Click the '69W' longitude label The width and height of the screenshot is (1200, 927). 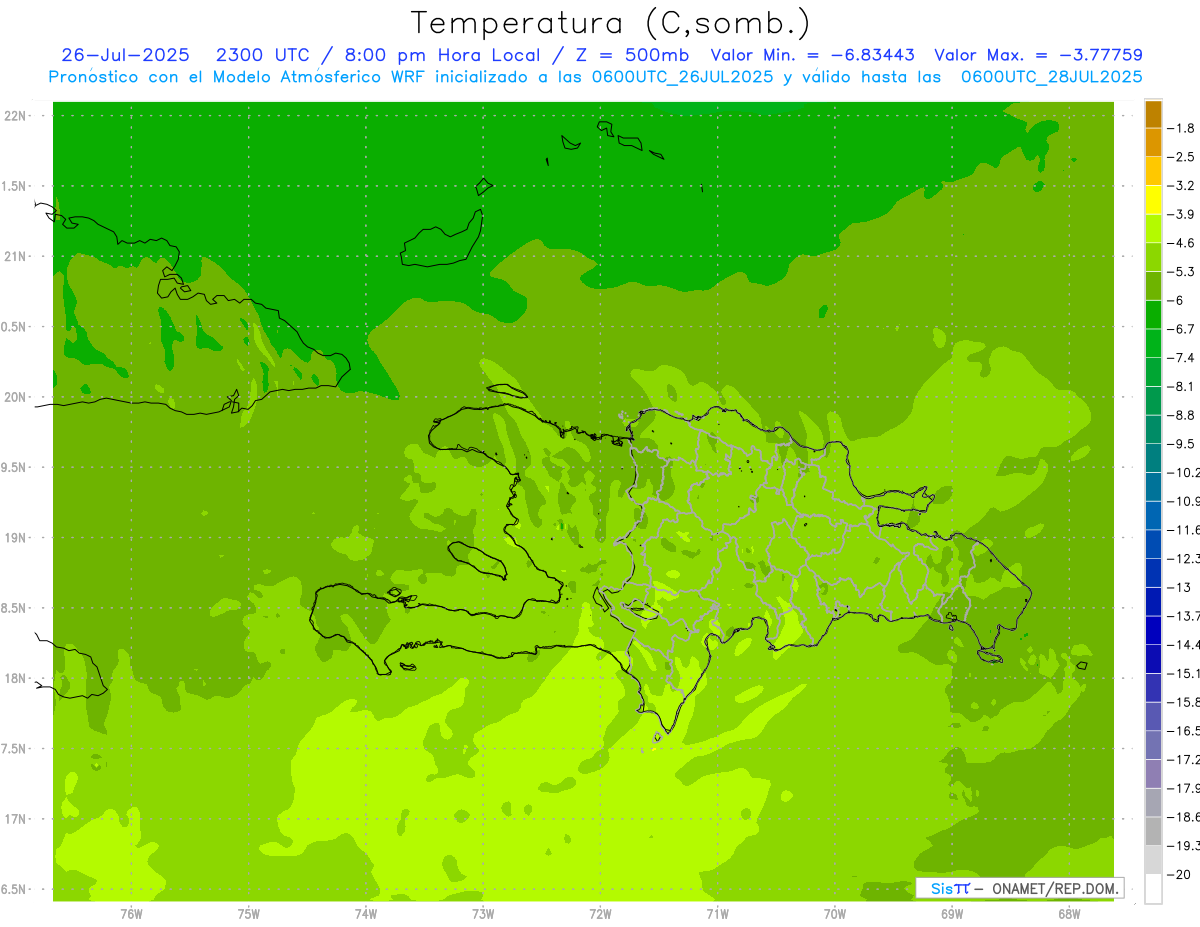click(x=952, y=914)
